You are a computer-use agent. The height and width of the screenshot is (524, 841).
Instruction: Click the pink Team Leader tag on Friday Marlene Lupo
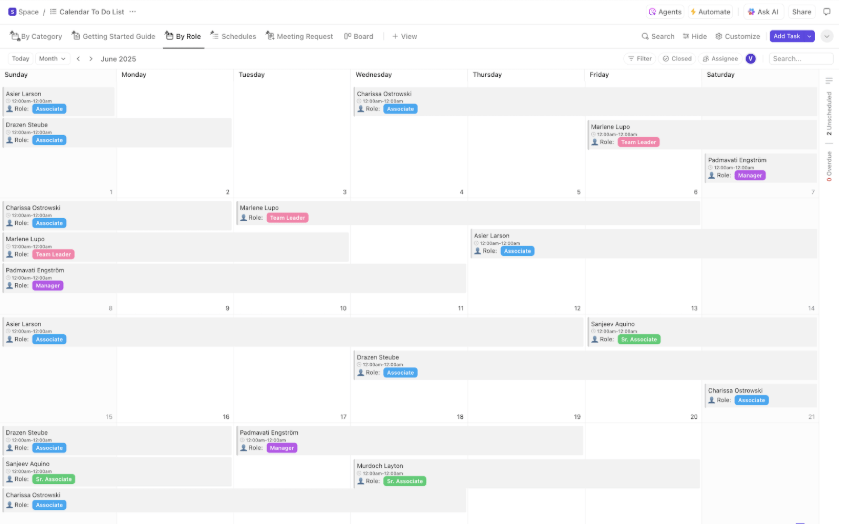(638, 142)
